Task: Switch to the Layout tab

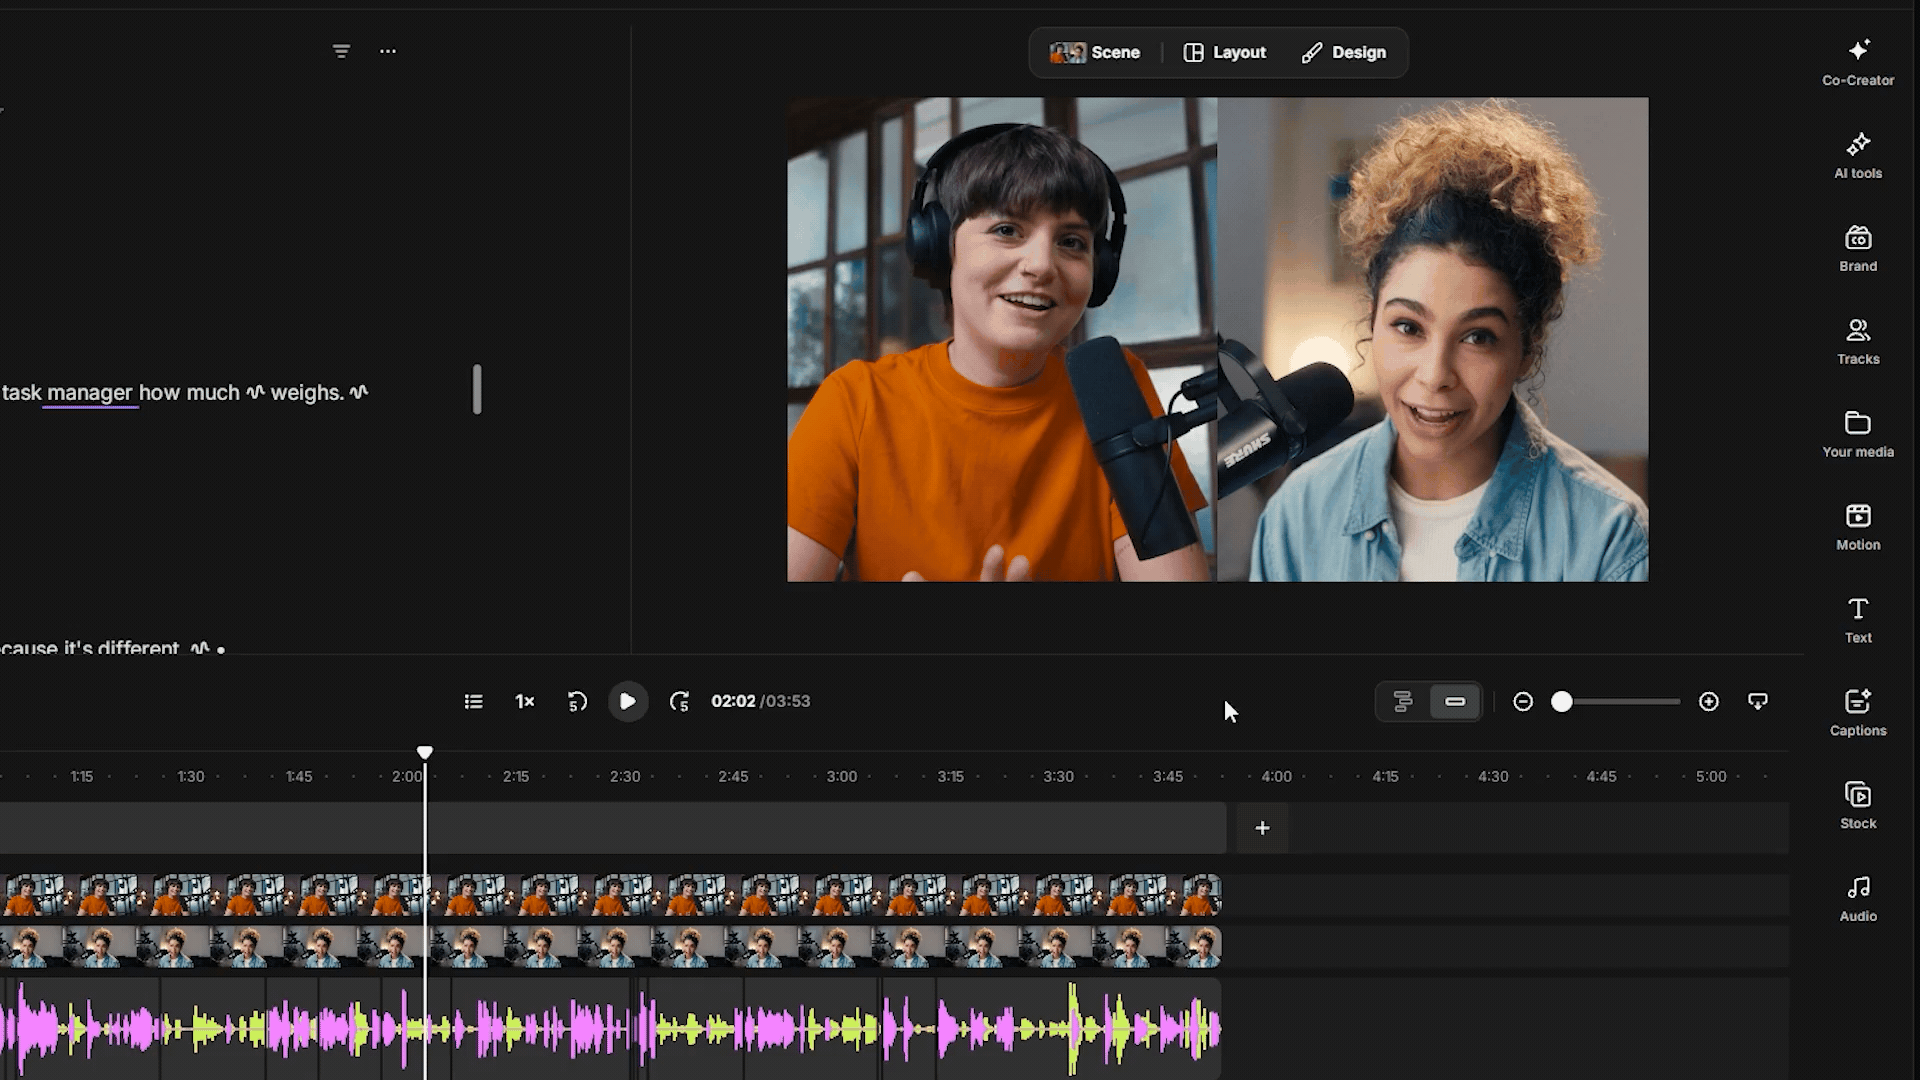Action: (x=1225, y=53)
